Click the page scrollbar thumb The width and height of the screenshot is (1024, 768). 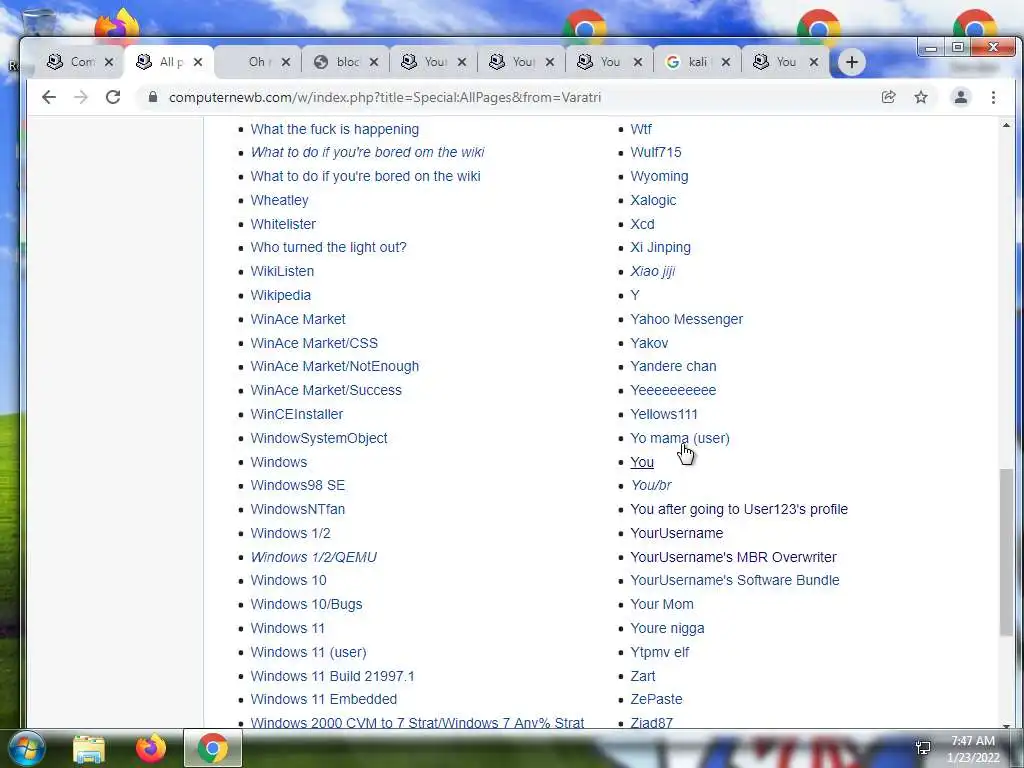(x=1006, y=552)
